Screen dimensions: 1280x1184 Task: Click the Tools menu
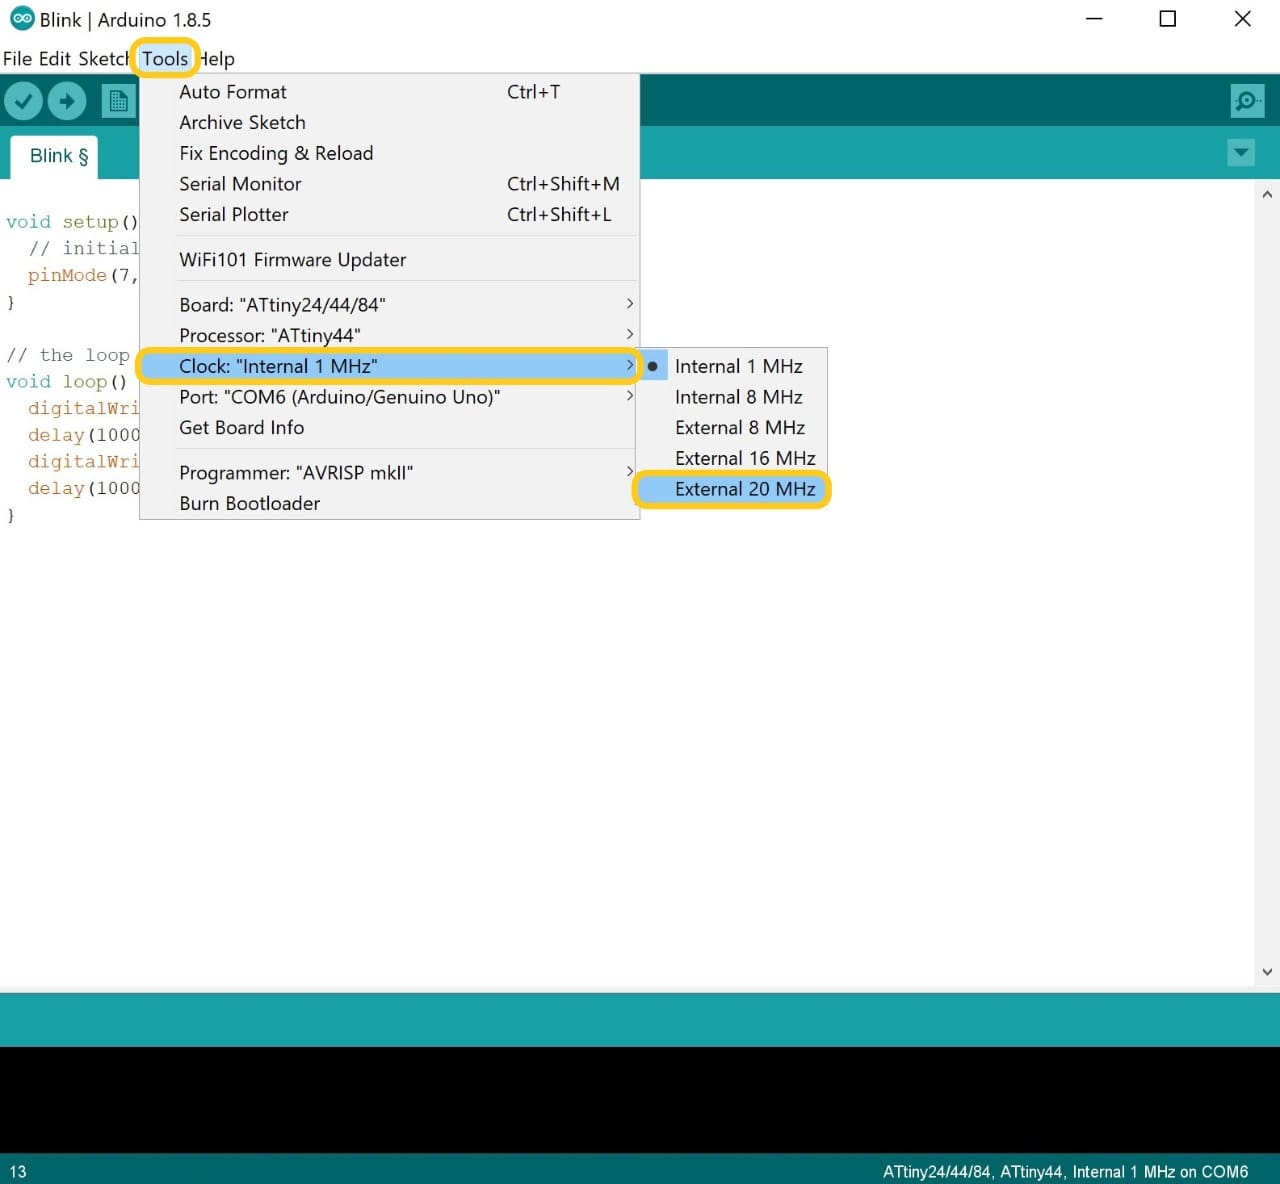point(165,59)
